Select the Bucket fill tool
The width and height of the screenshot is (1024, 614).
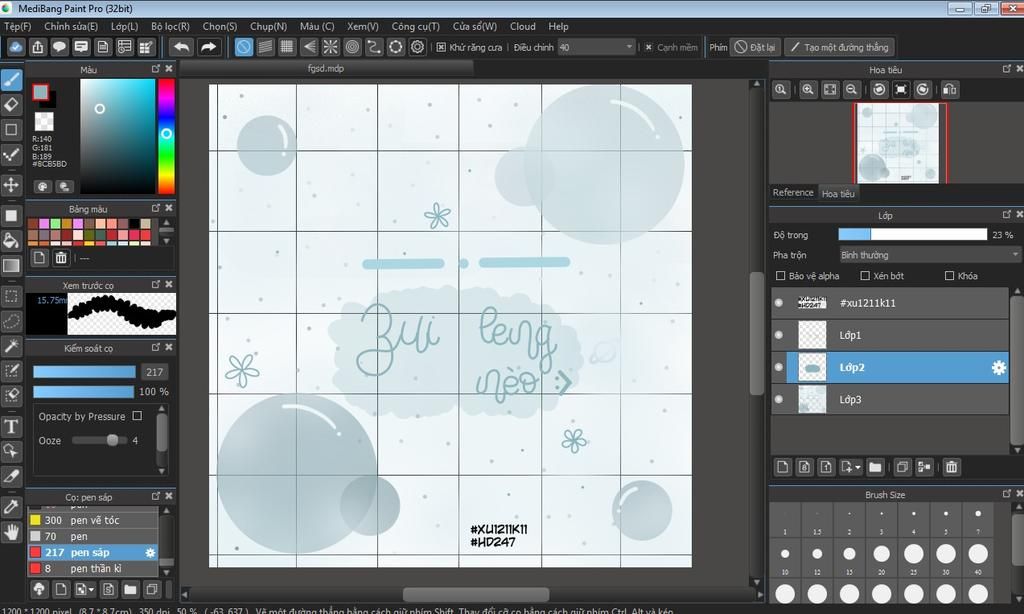(11, 240)
